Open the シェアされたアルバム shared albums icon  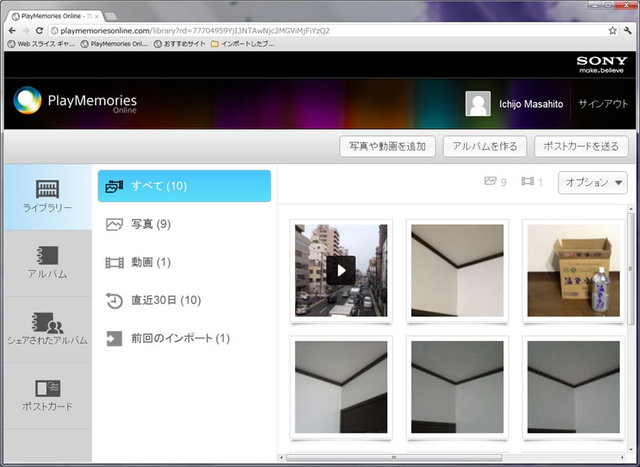tap(46, 329)
